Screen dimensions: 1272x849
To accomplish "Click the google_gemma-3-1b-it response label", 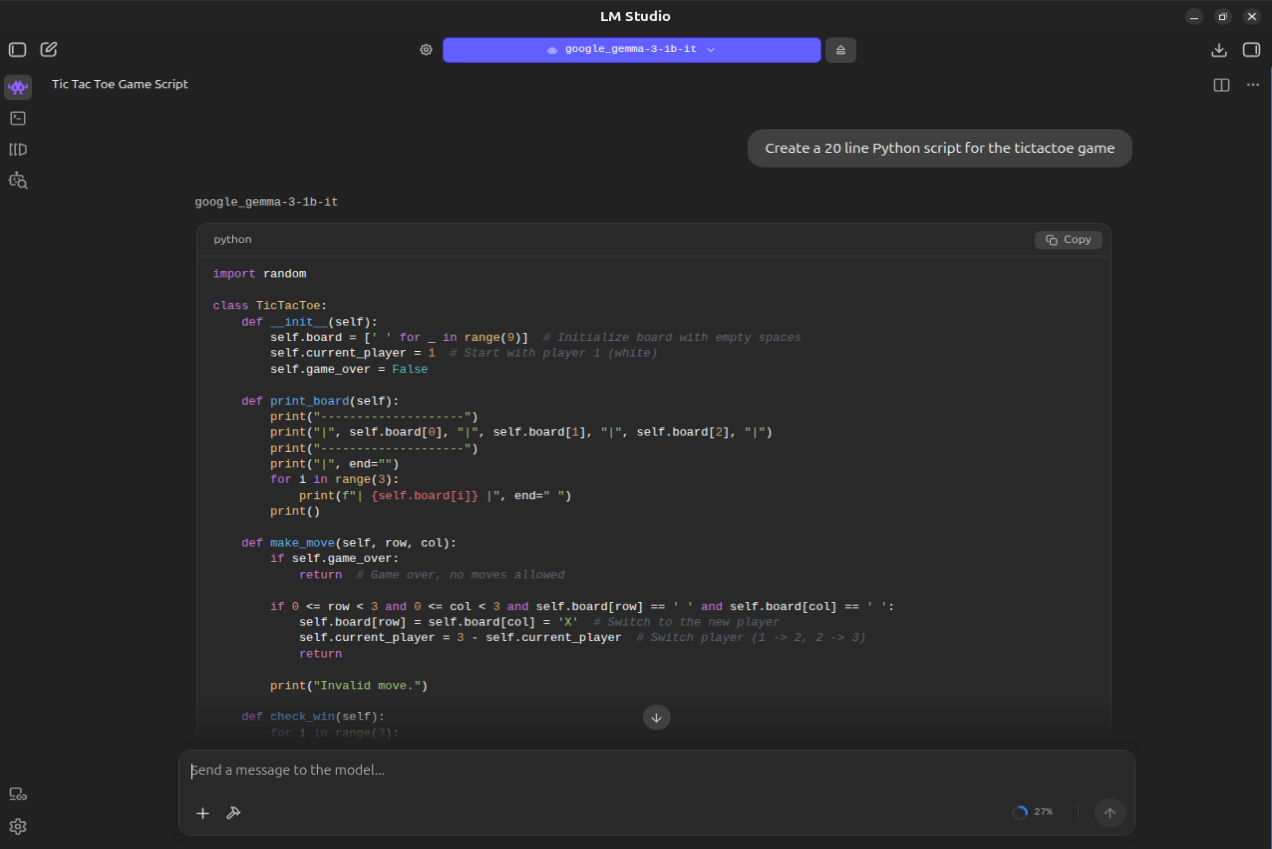I will click(266, 202).
